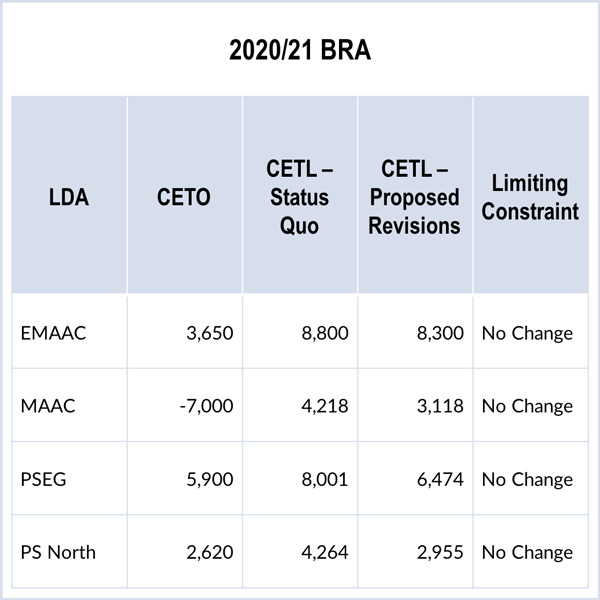Image resolution: width=600 pixels, height=600 pixels.
Task: Select the MAAC row label
Action: [48, 406]
